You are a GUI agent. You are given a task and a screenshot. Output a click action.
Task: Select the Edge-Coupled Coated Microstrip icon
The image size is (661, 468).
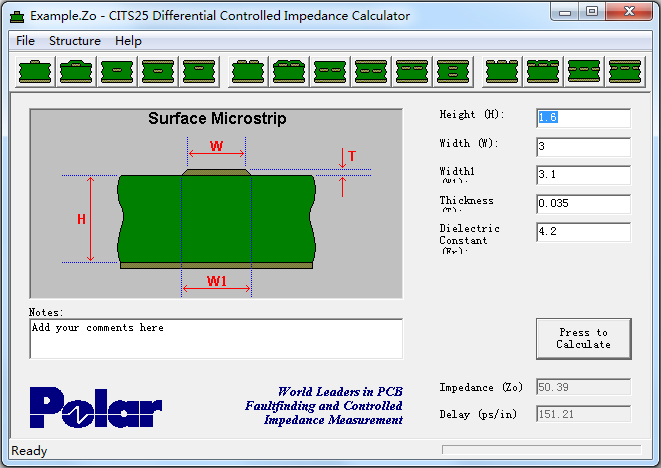pos(289,71)
